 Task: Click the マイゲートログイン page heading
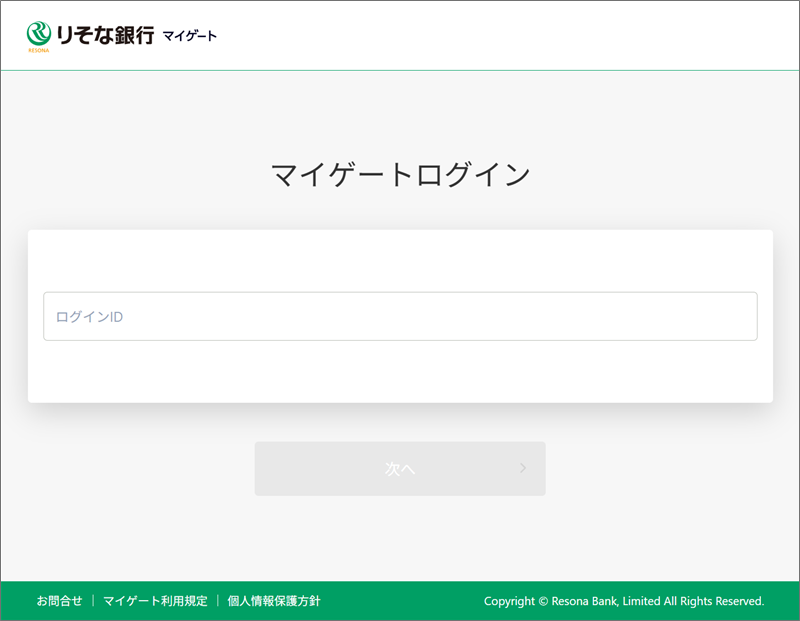[x=400, y=175]
